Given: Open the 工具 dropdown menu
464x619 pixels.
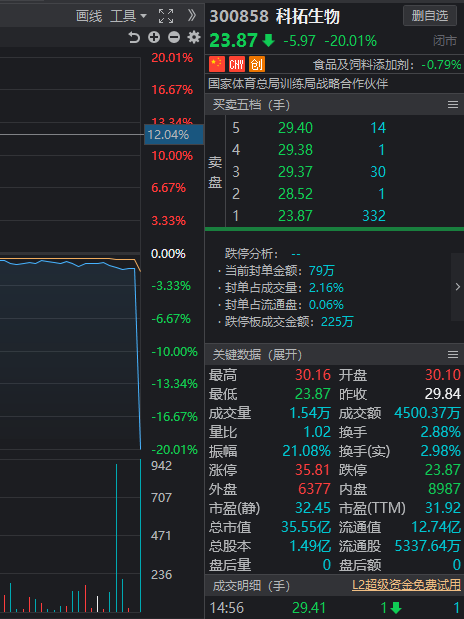Looking at the screenshot, I should click(128, 16).
